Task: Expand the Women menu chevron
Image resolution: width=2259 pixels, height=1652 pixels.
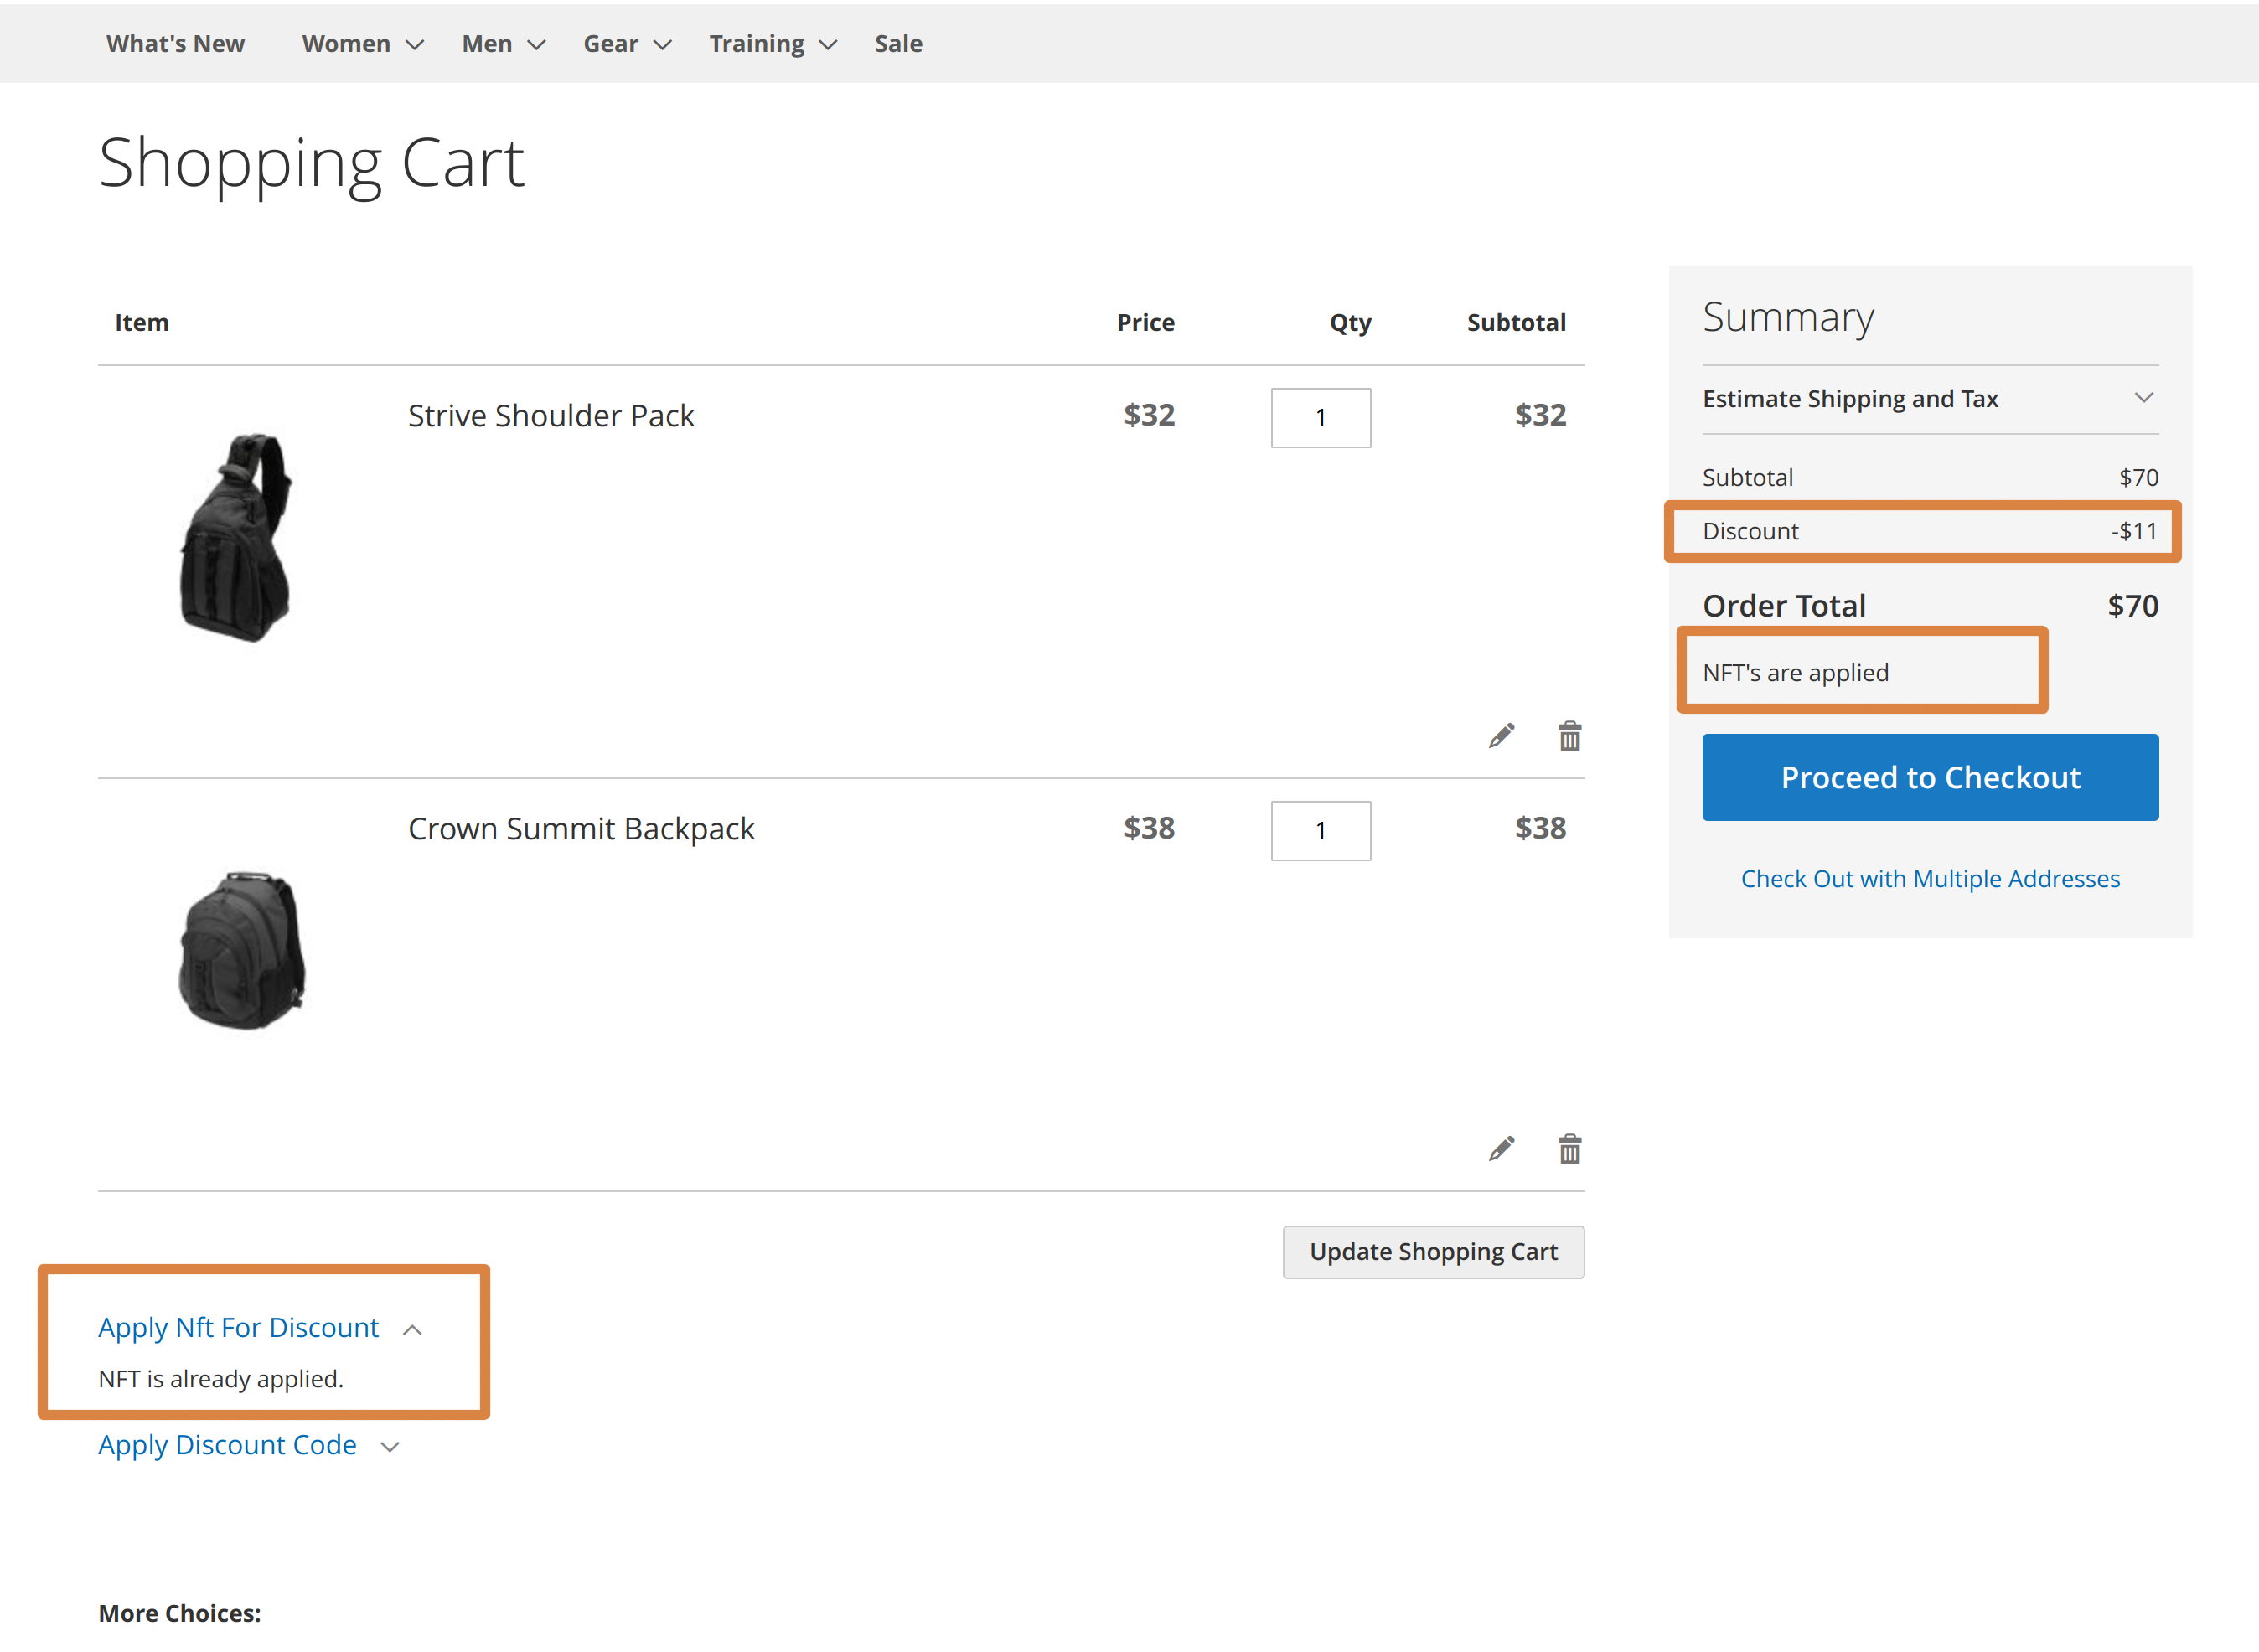Action: click(415, 44)
